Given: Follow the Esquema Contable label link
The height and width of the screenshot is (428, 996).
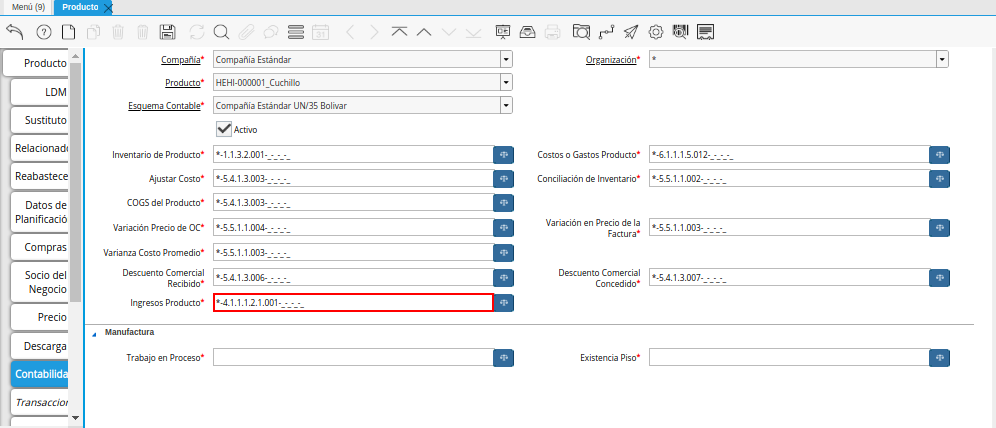Looking at the screenshot, I should [164, 105].
